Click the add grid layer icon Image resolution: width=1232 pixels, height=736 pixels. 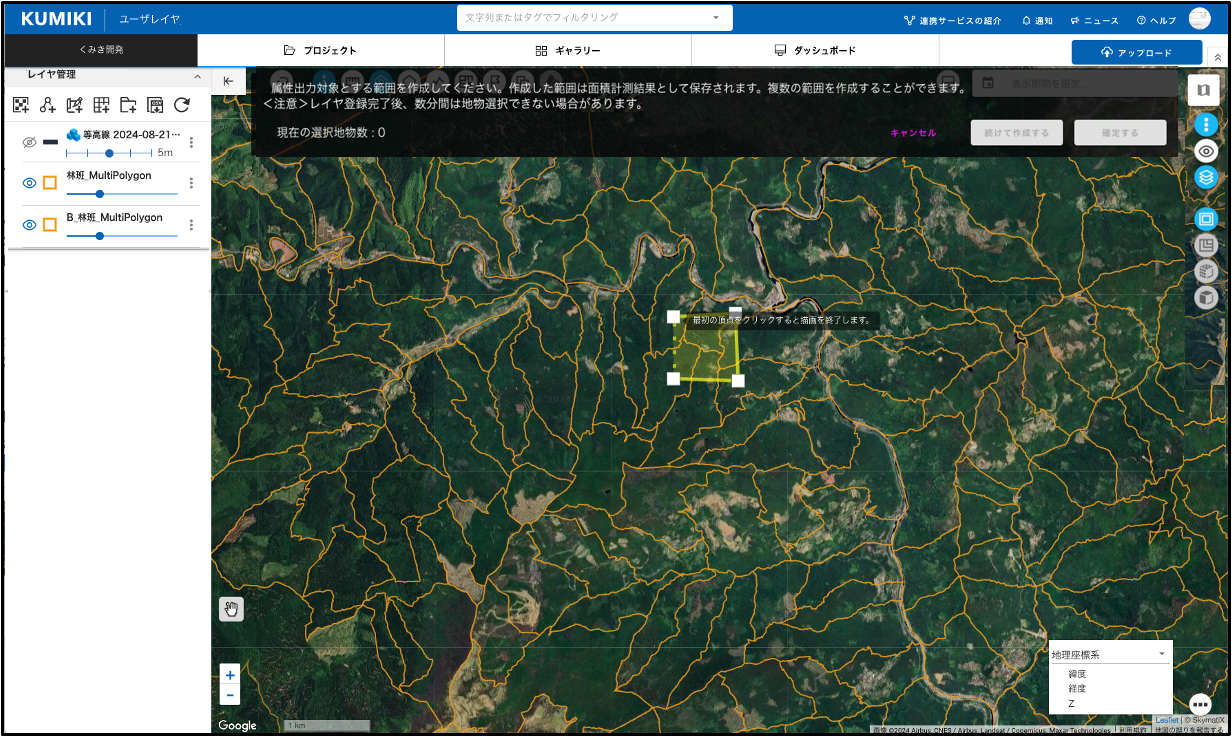(x=101, y=105)
